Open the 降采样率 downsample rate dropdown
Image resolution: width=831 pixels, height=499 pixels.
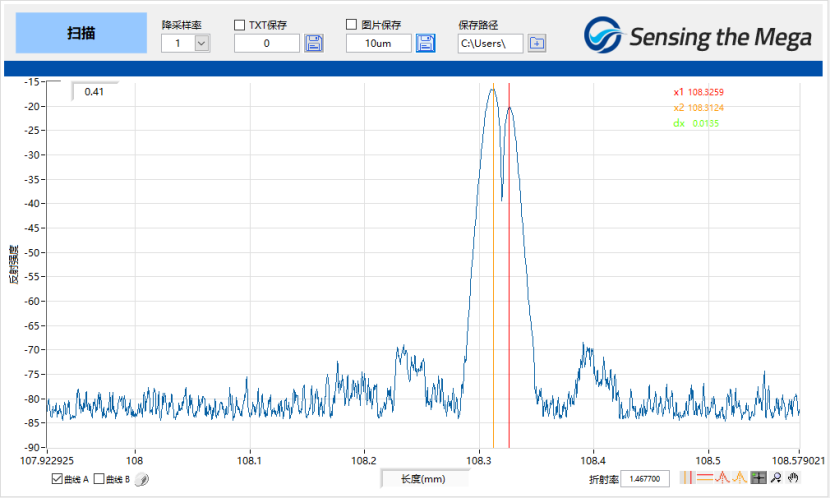201,43
